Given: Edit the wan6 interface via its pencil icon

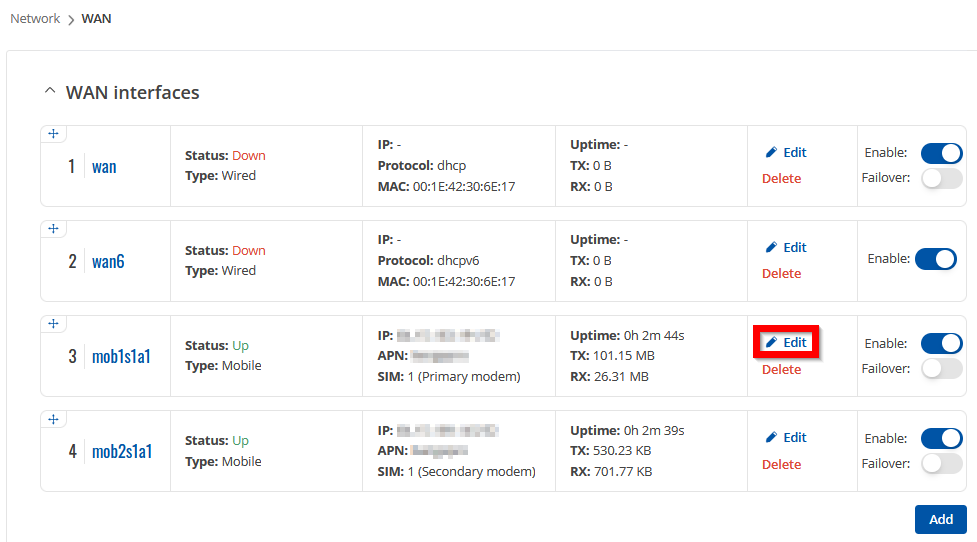Looking at the screenshot, I should (x=771, y=247).
